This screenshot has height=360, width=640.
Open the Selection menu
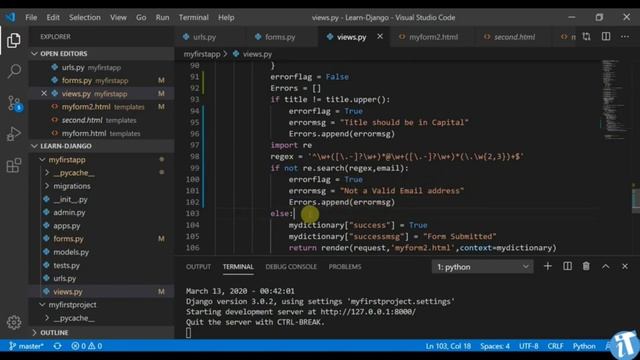click(x=84, y=18)
